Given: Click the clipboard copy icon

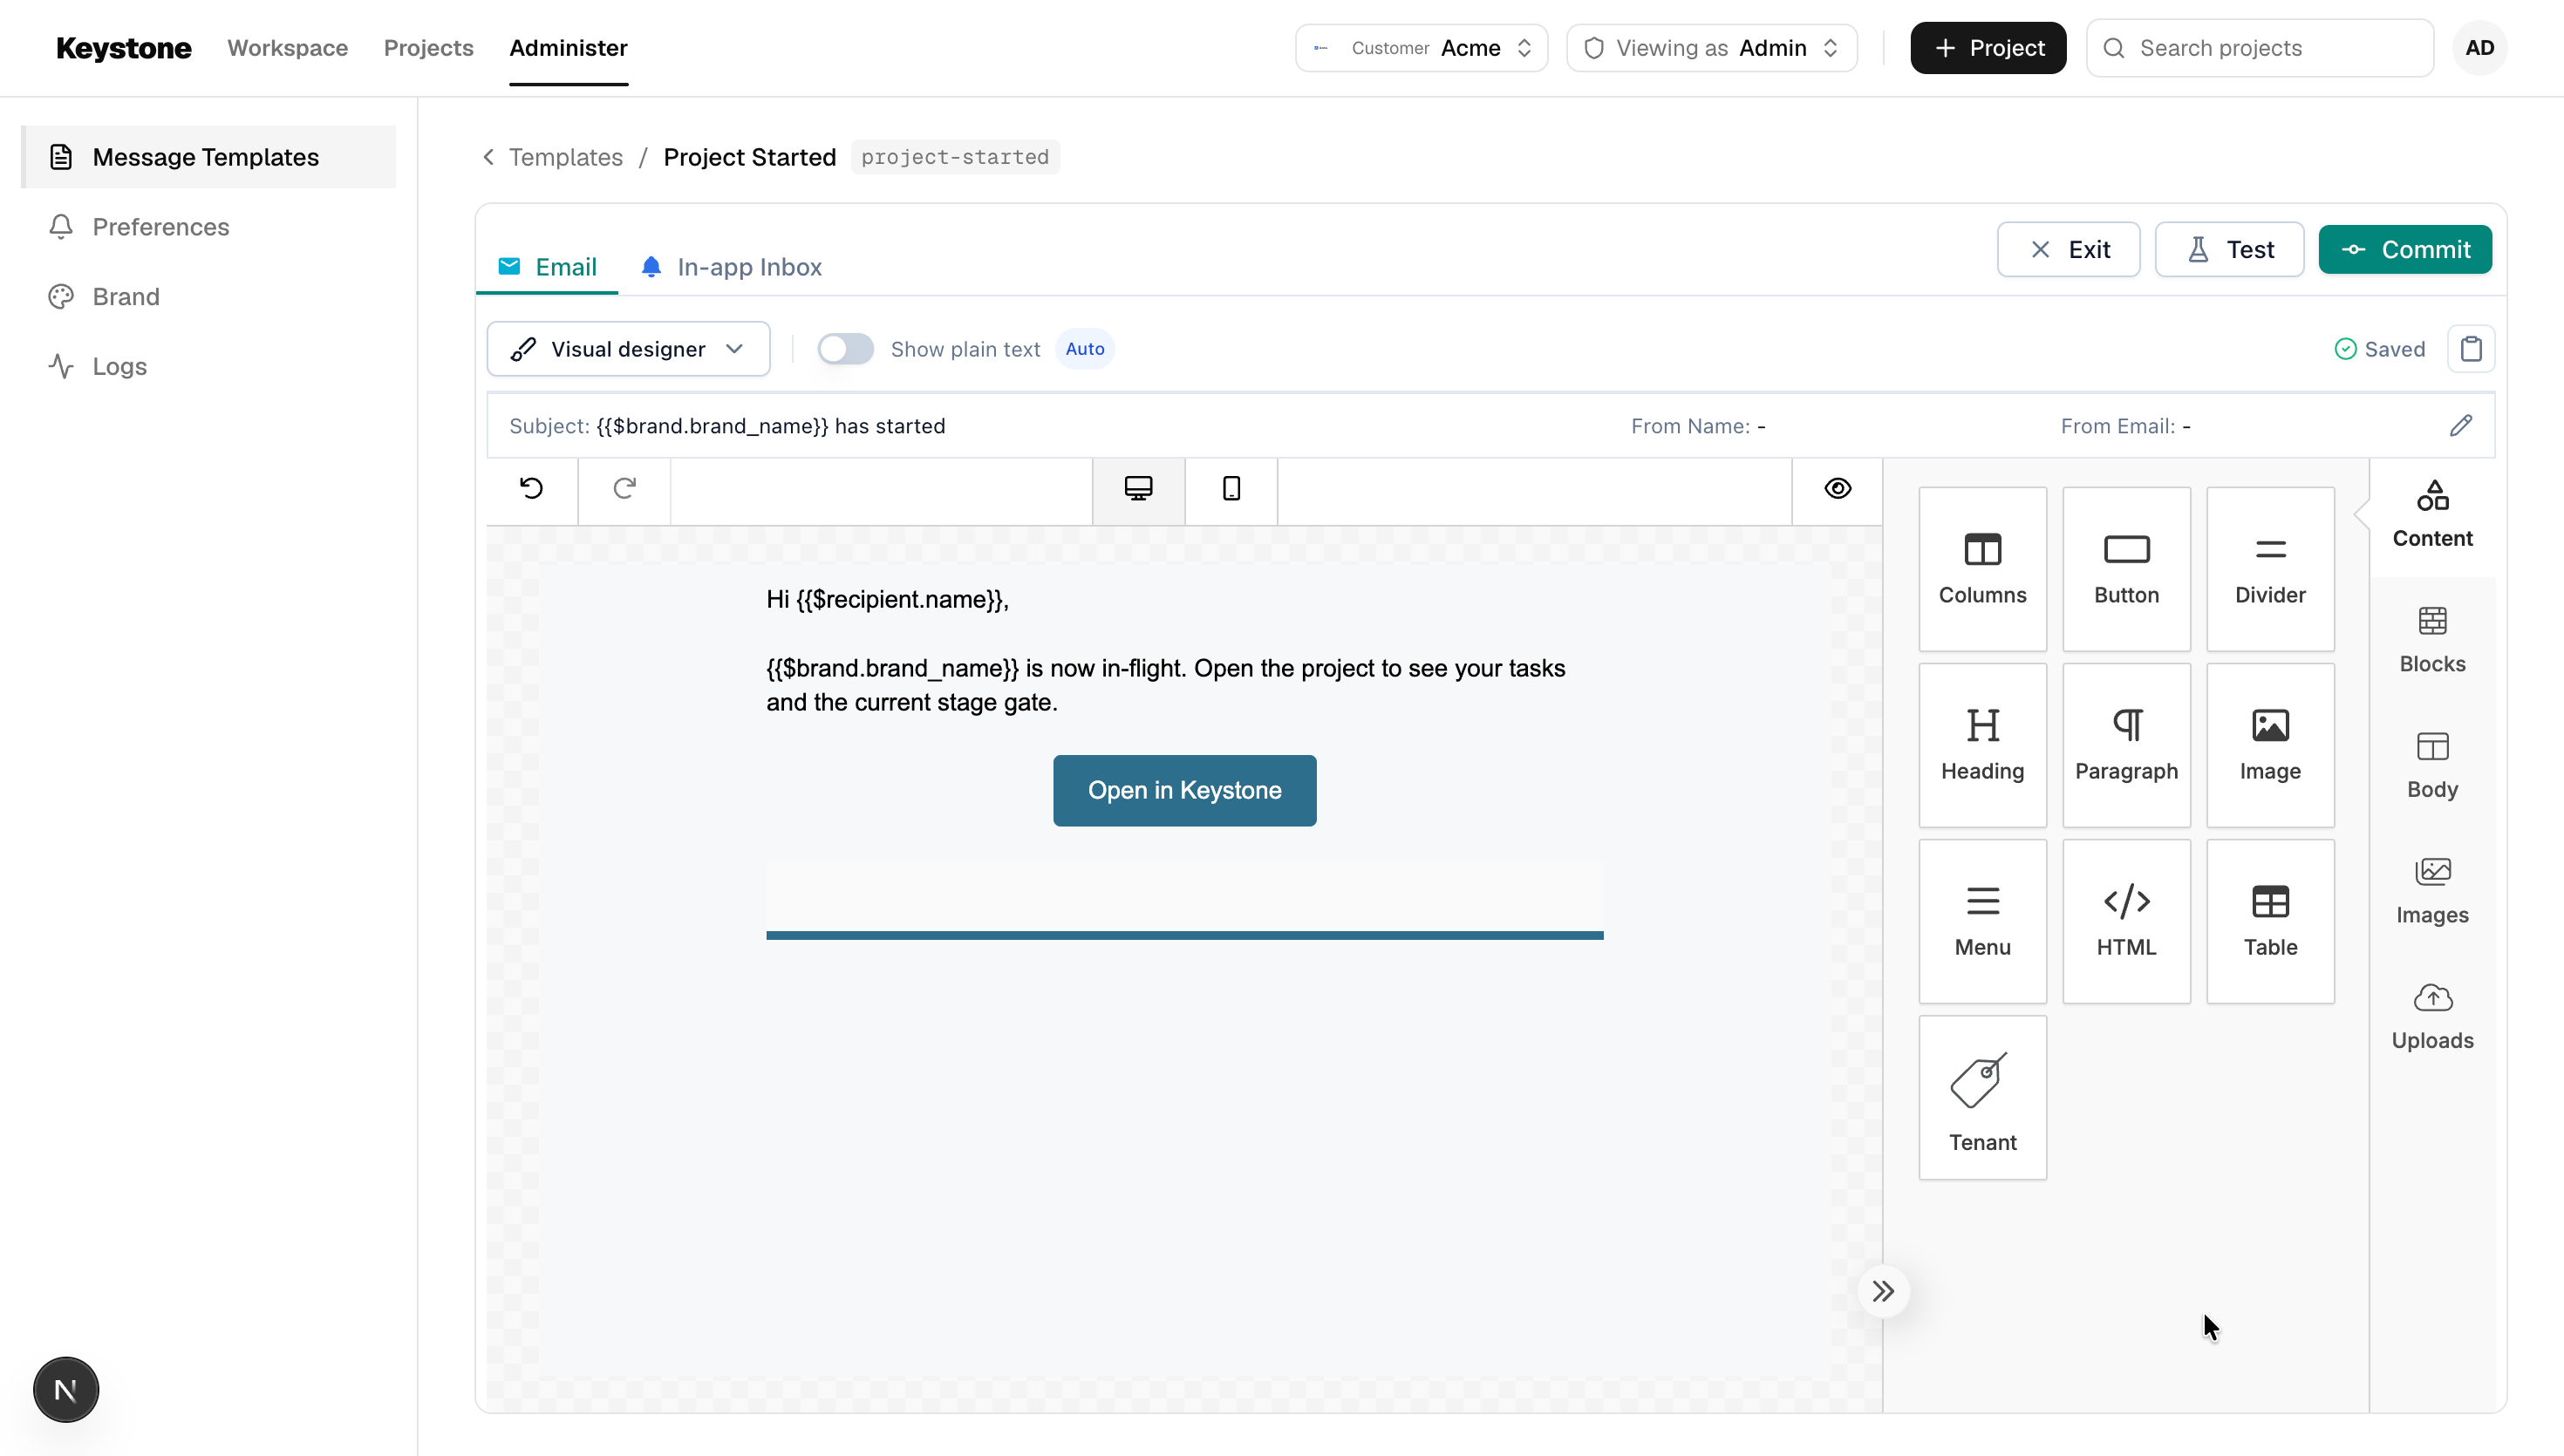Looking at the screenshot, I should coord(2471,349).
